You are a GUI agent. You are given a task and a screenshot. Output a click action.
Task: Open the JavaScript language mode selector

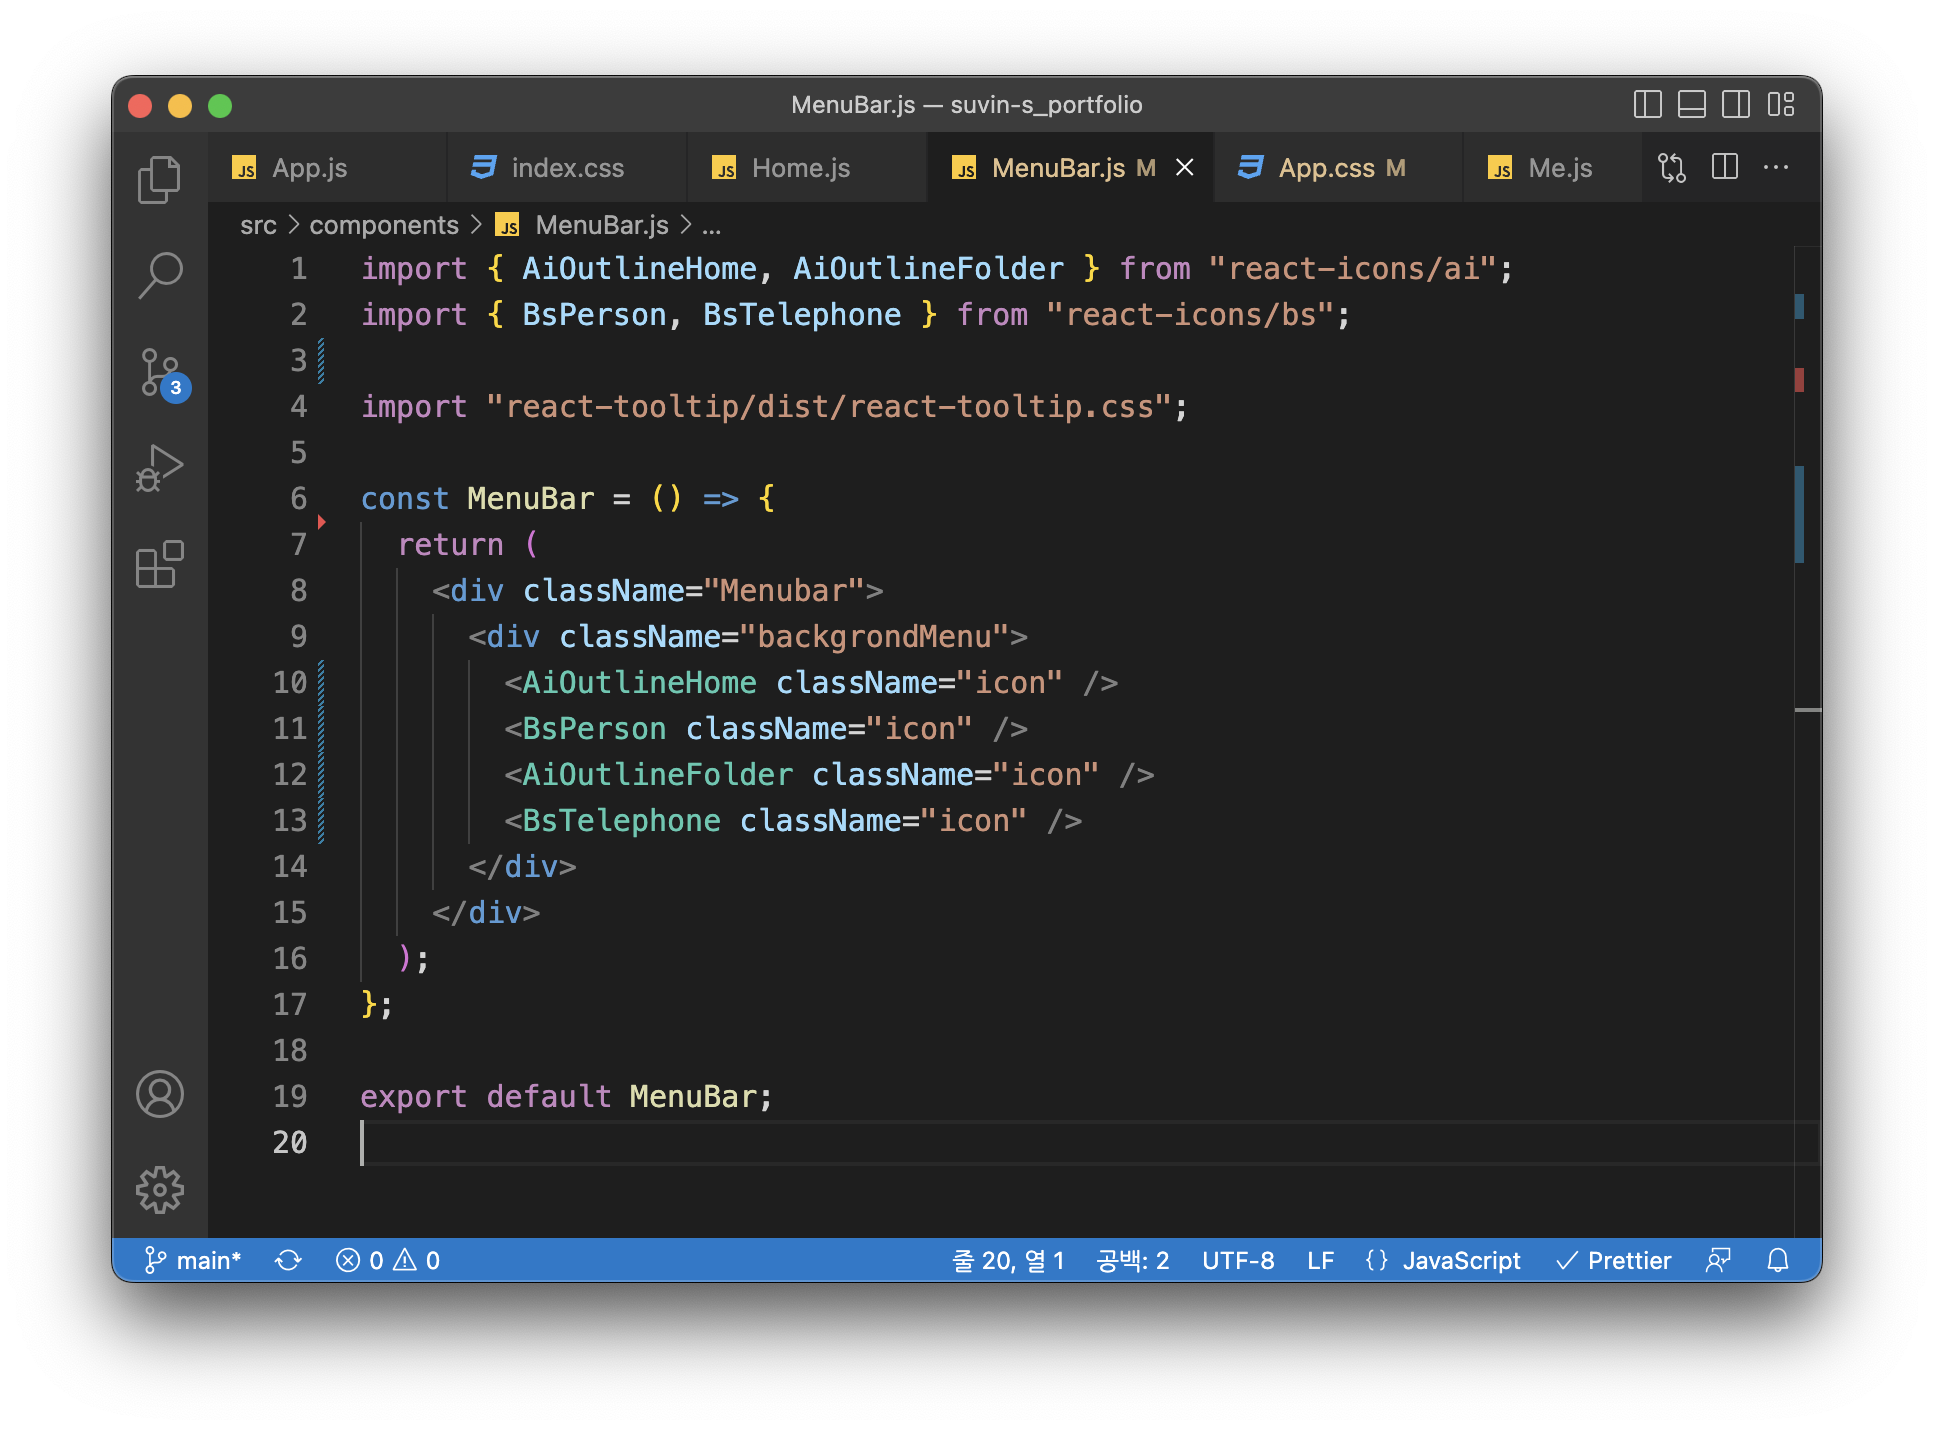coord(1460,1260)
